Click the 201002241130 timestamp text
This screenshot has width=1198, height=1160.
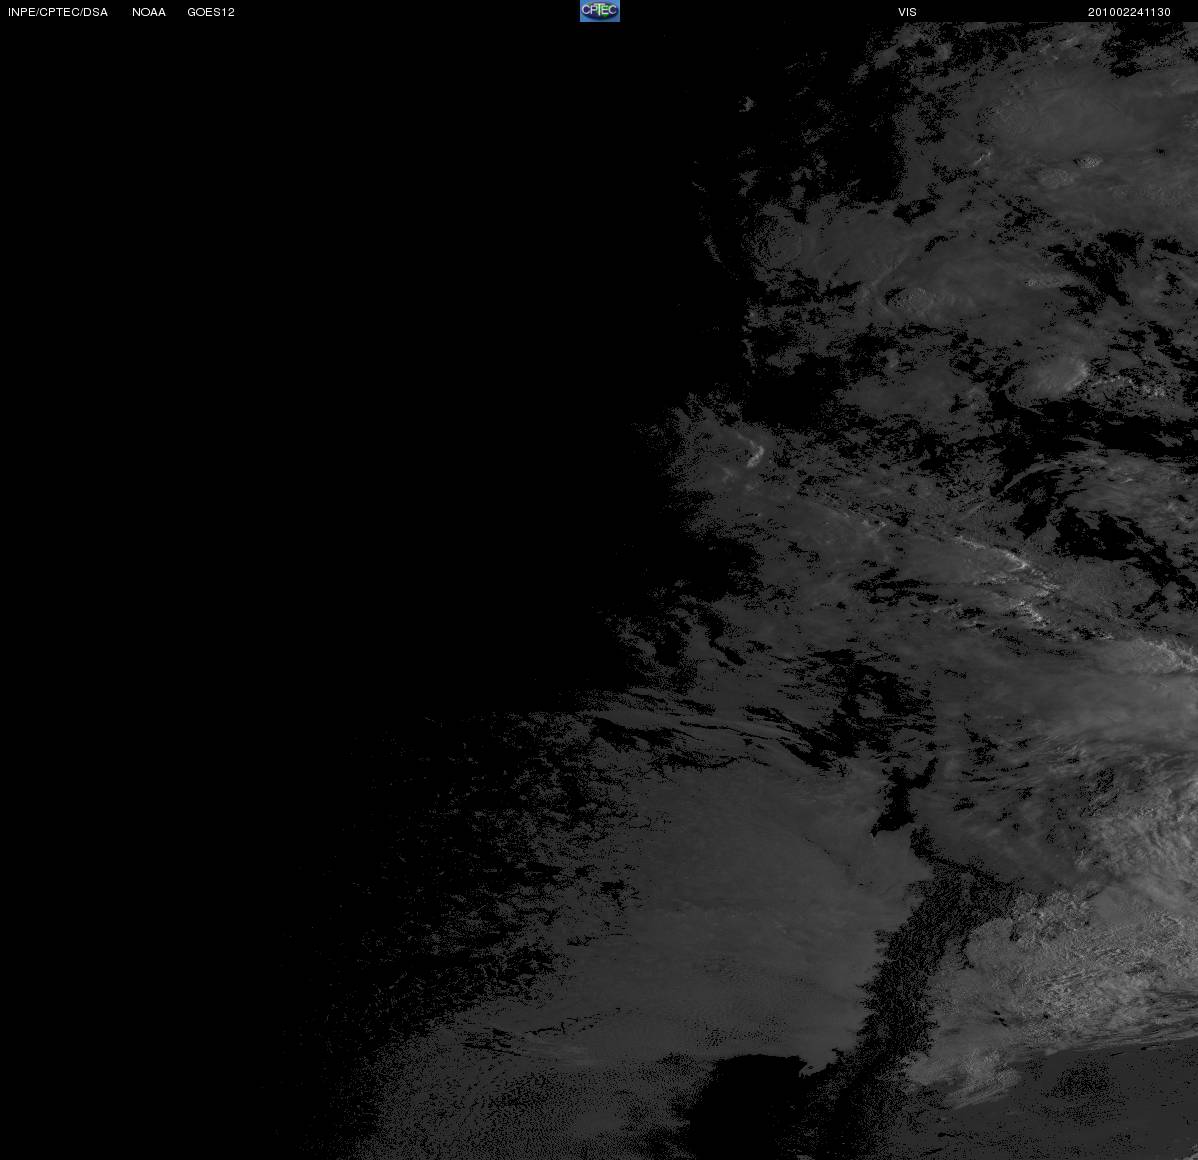pyautogui.click(x=1129, y=12)
